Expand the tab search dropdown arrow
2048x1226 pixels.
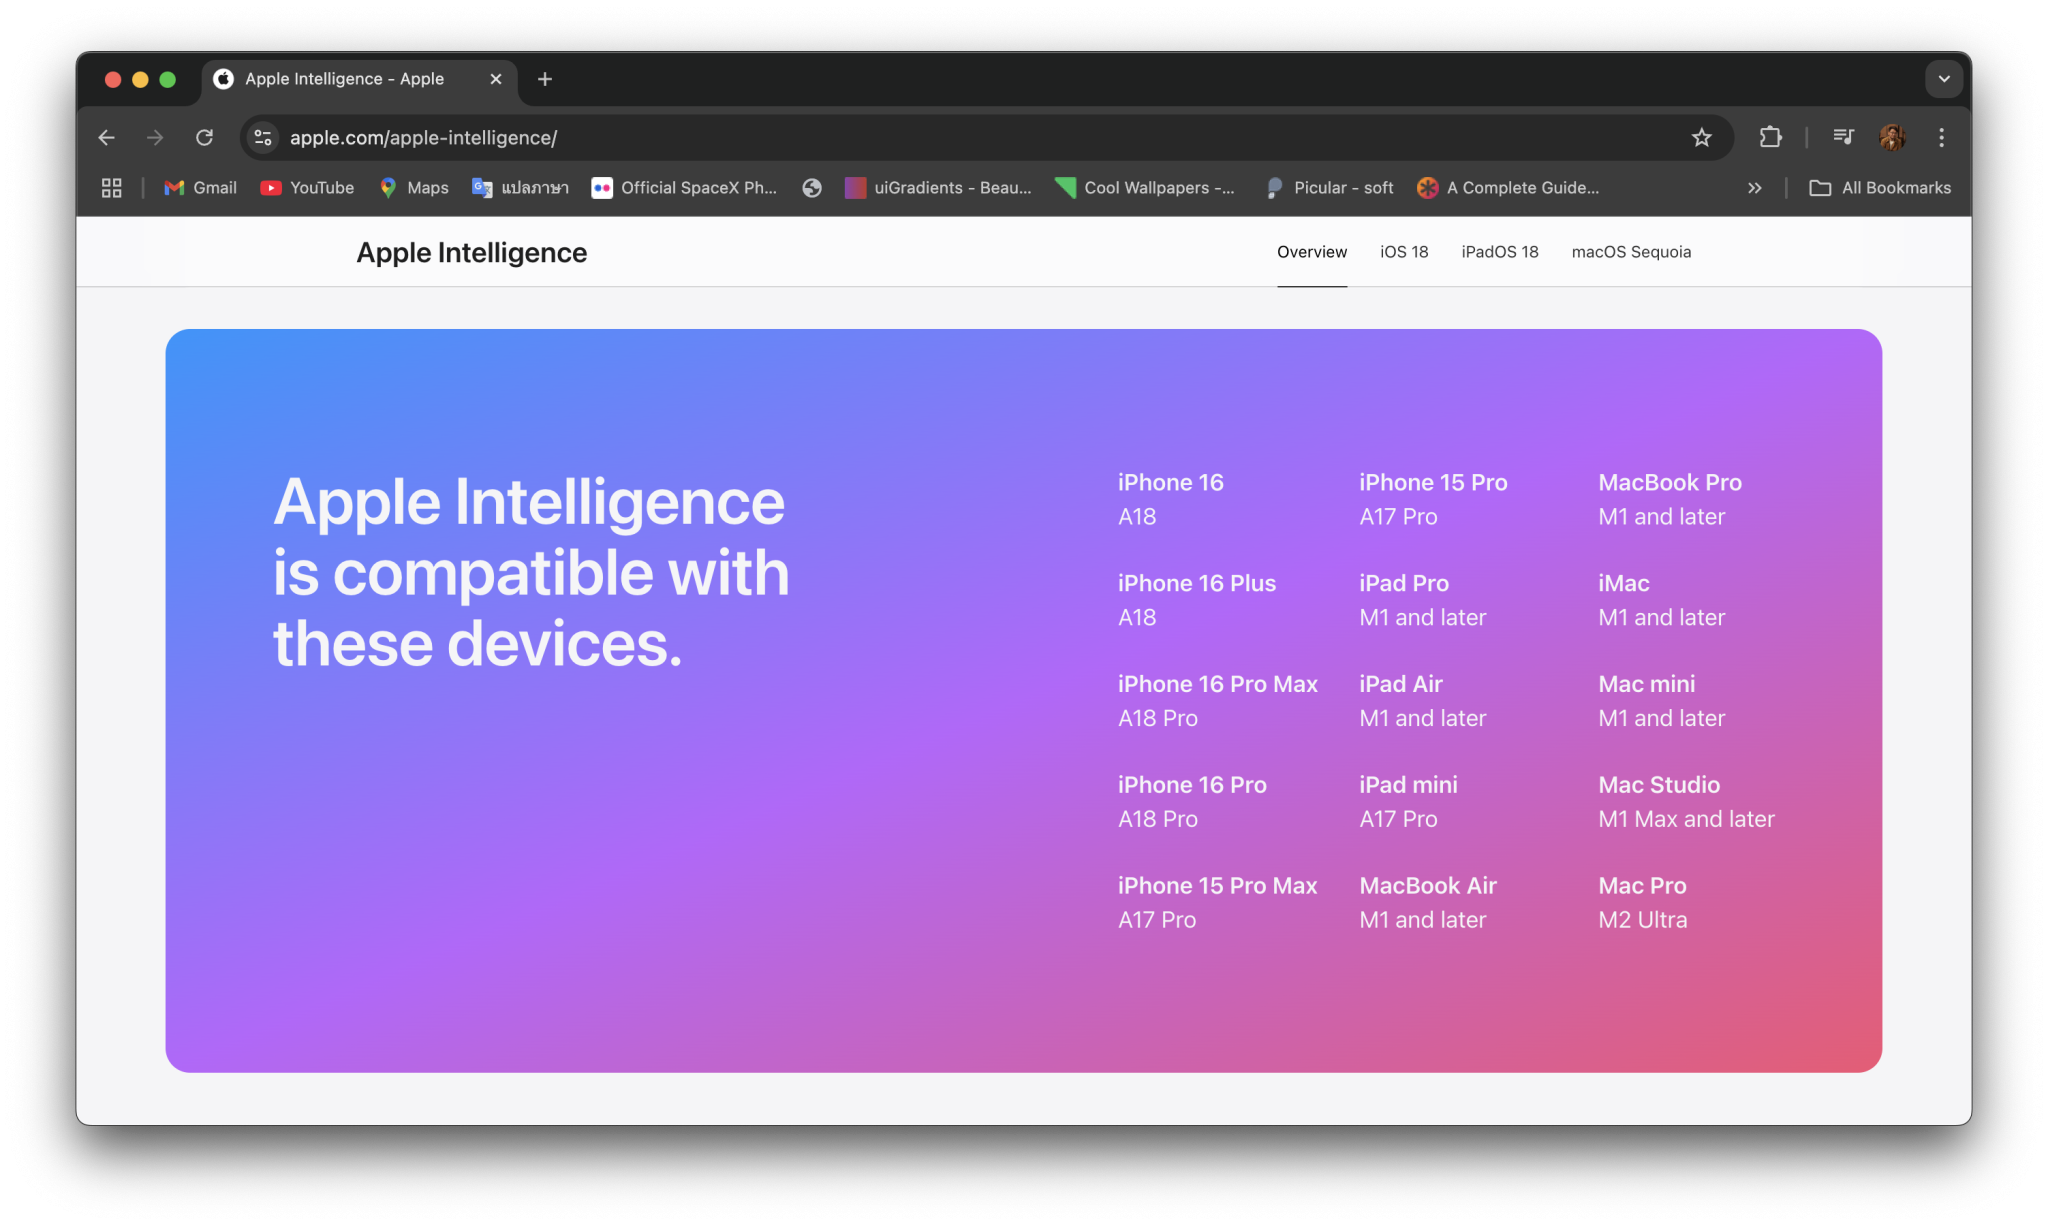tap(1943, 79)
